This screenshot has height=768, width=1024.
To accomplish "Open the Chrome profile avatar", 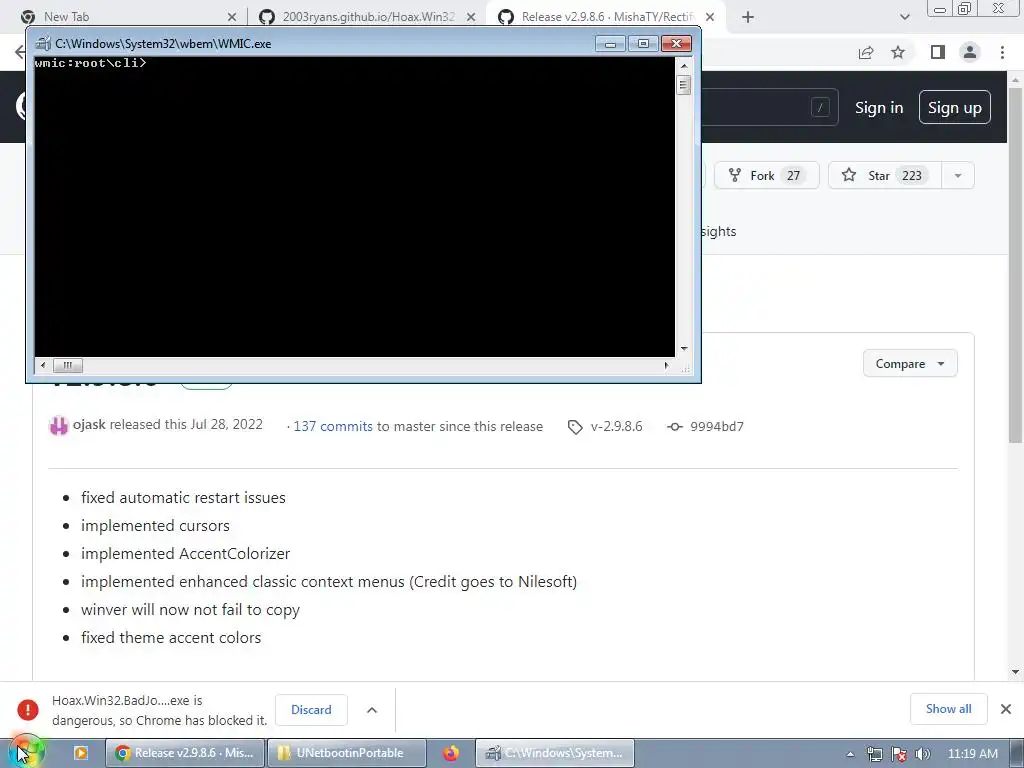I will pos(970,52).
